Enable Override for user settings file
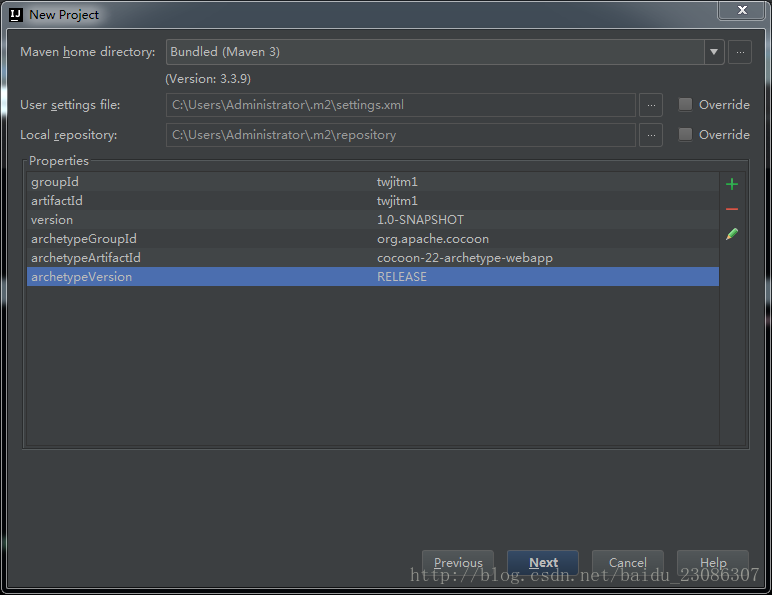 (685, 104)
